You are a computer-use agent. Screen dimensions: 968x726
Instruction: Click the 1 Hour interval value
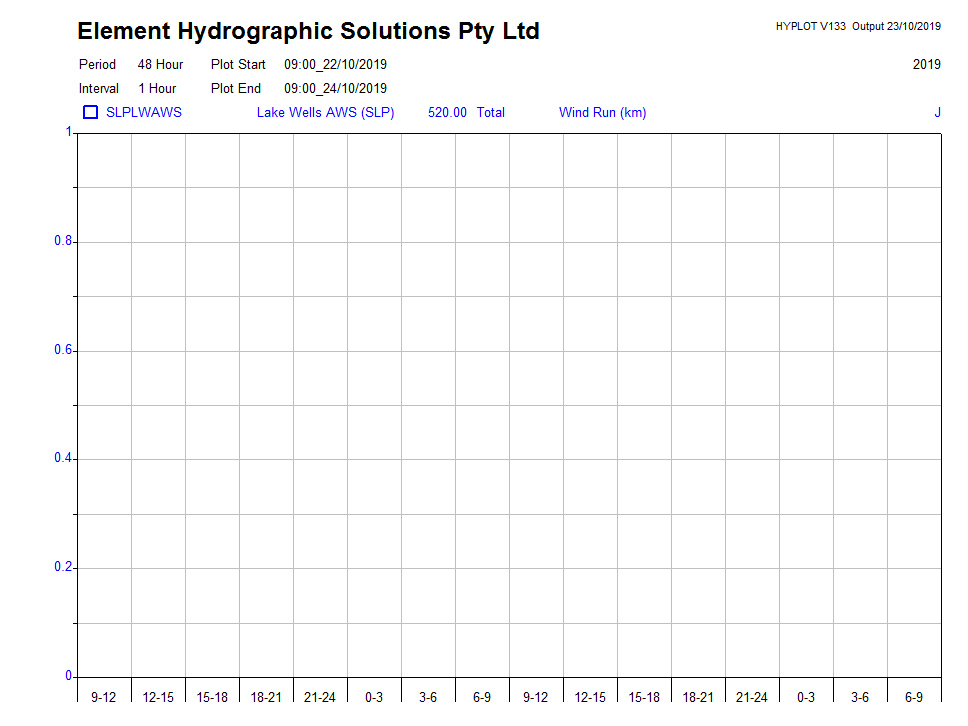click(x=157, y=88)
